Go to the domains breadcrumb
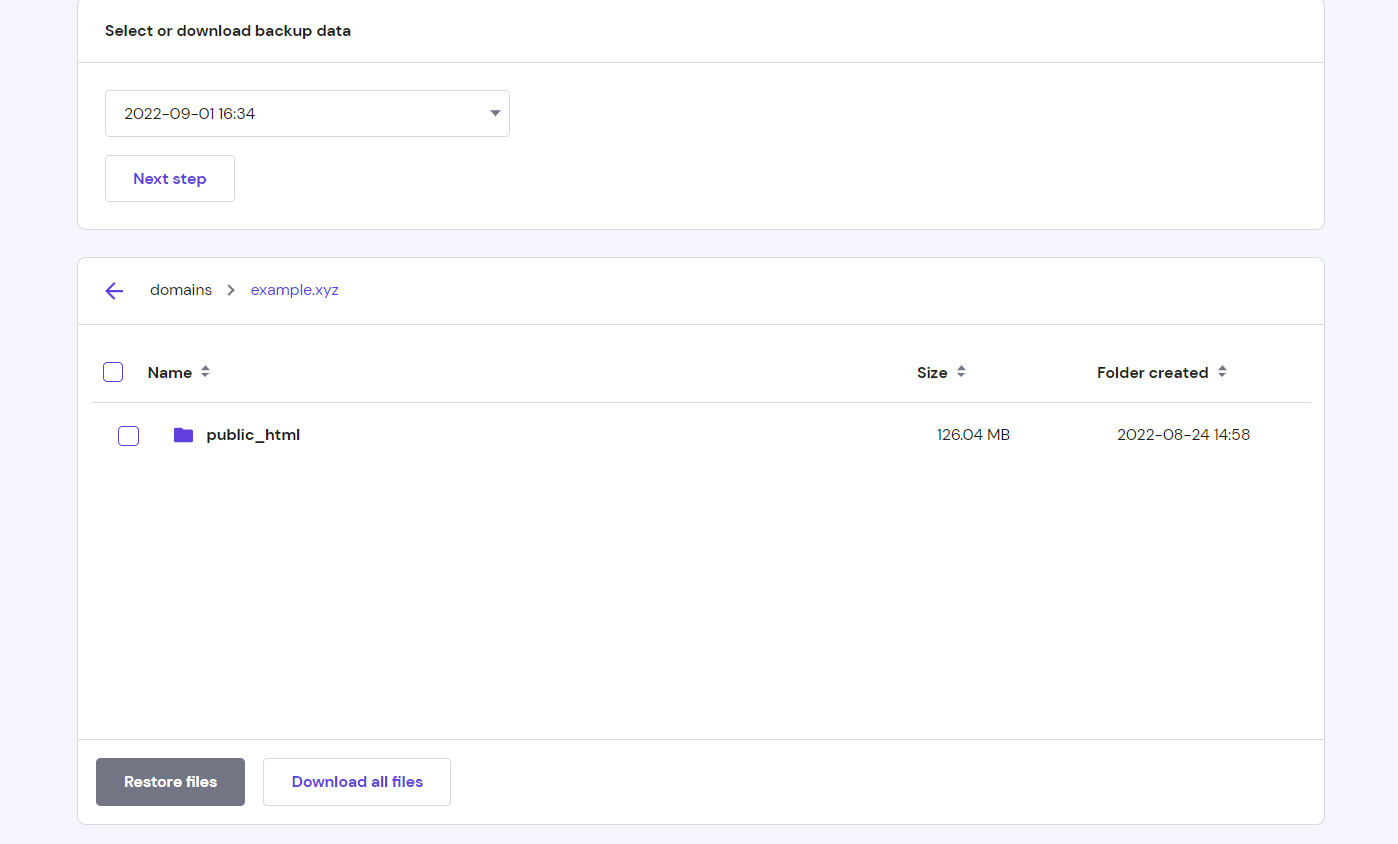 [181, 291]
